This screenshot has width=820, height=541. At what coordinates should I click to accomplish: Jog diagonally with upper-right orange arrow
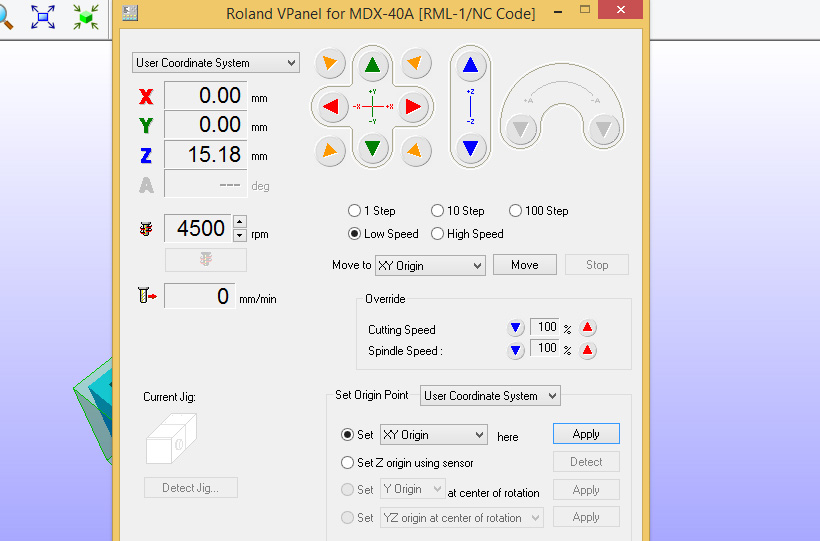point(416,63)
